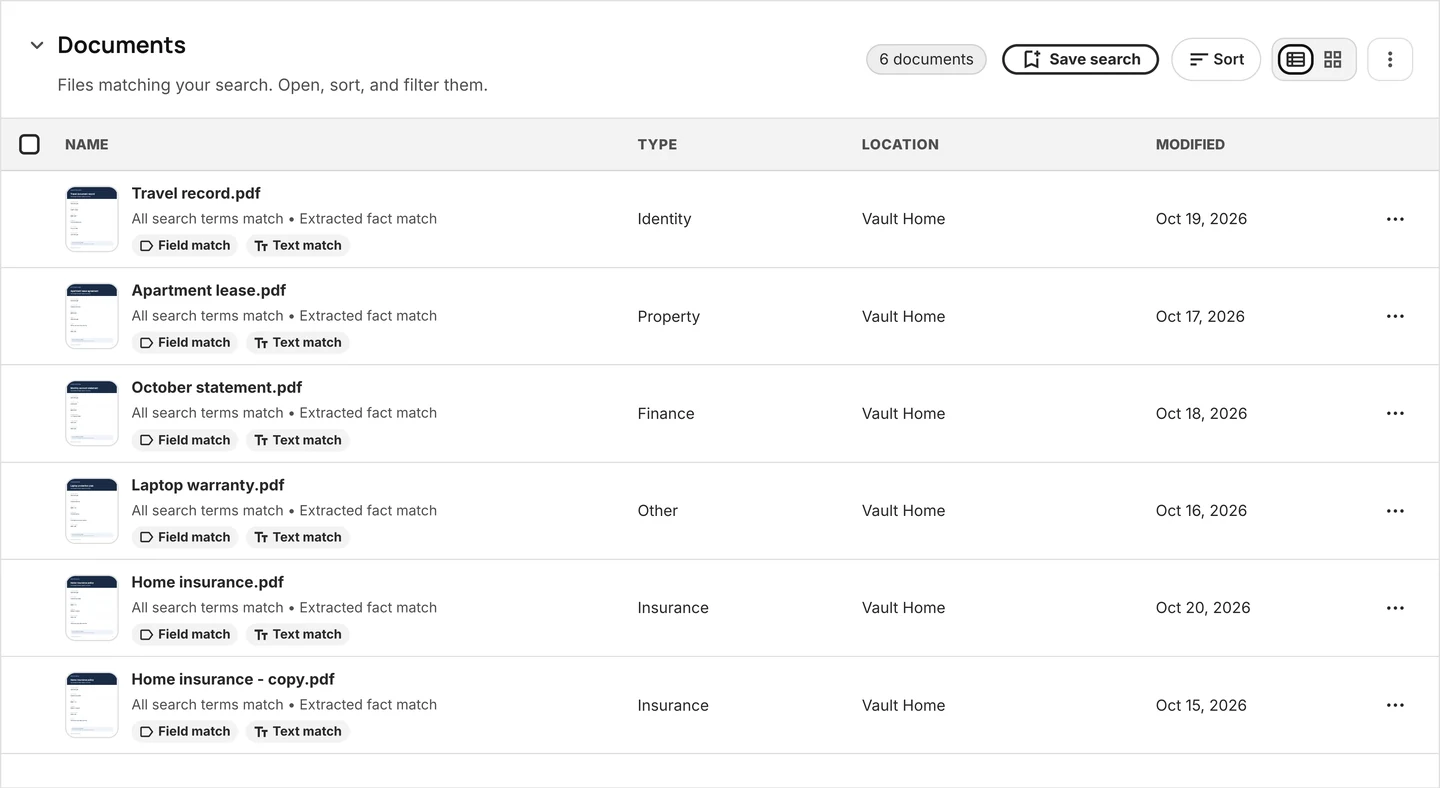Collapse the Documents section
The height and width of the screenshot is (788, 1440).
click(x=37, y=45)
